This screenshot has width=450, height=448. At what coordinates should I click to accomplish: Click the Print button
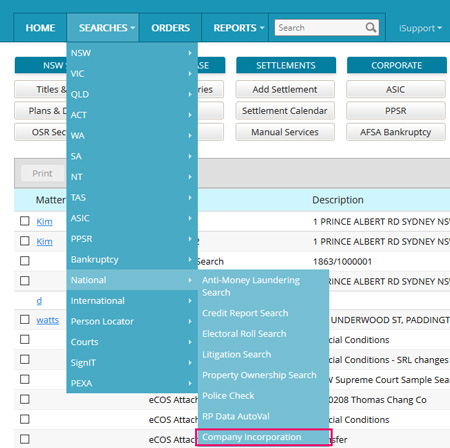[x=42, y=174]
